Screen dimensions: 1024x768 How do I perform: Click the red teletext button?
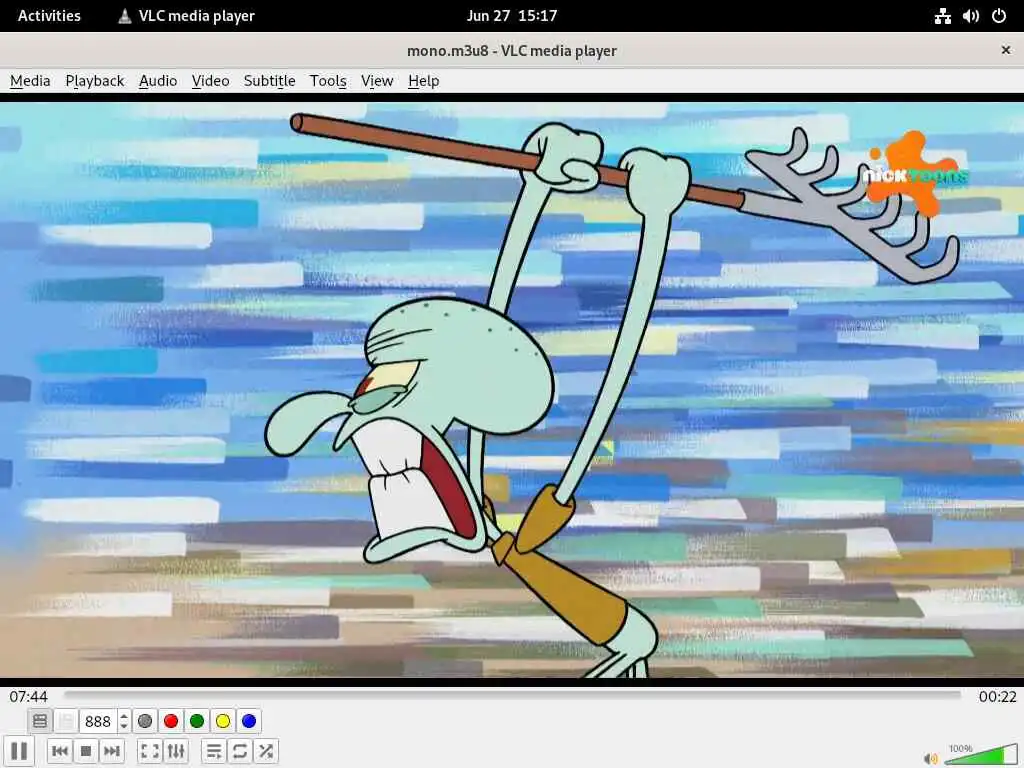coord(171,721)
